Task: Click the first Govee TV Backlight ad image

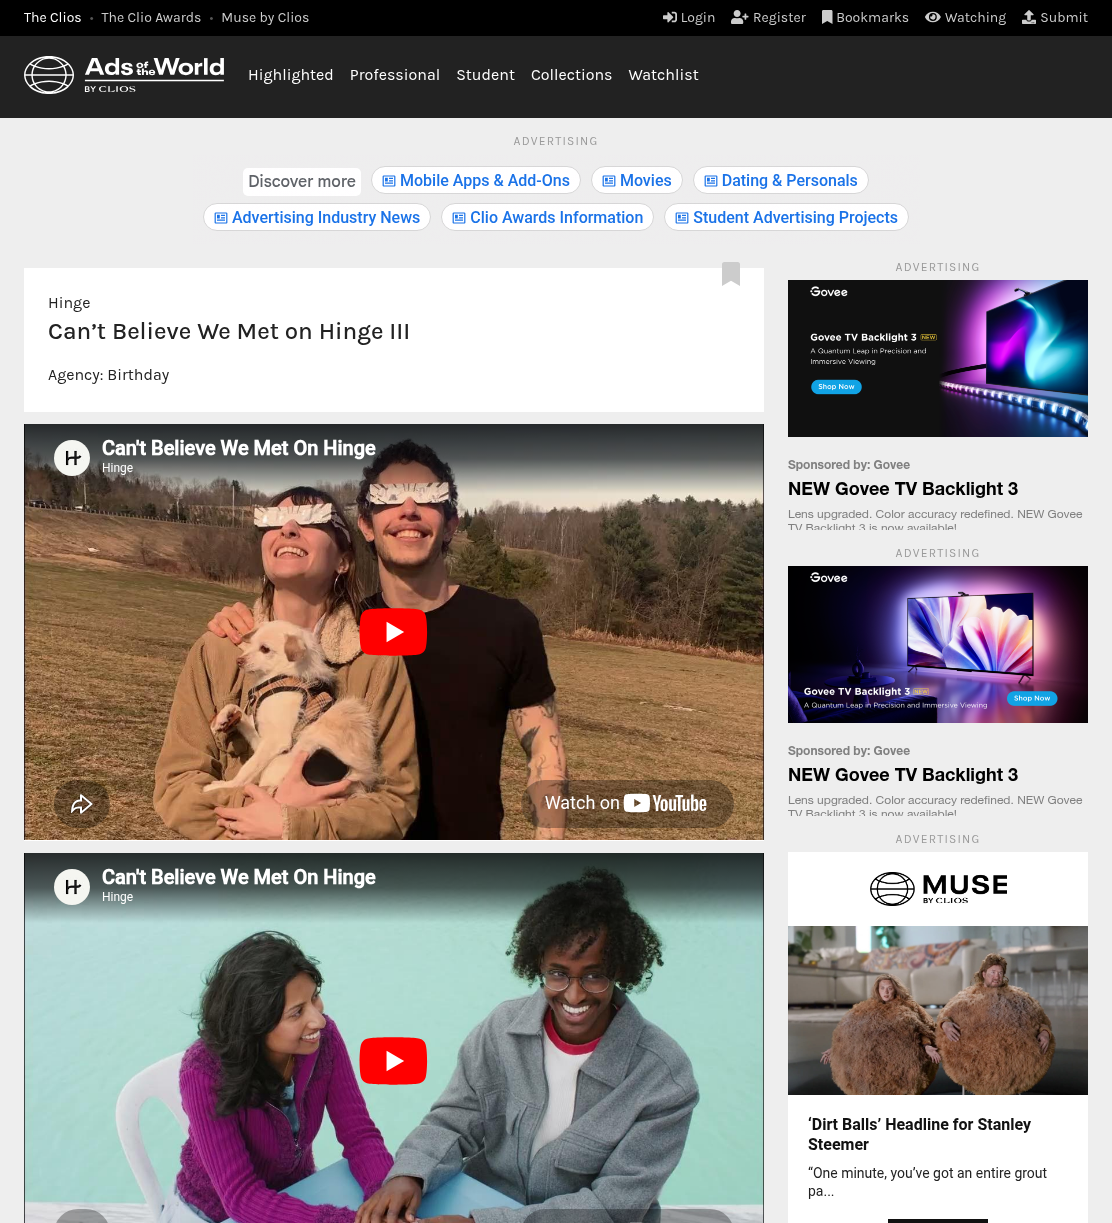Action: click(x=938, y=358)
